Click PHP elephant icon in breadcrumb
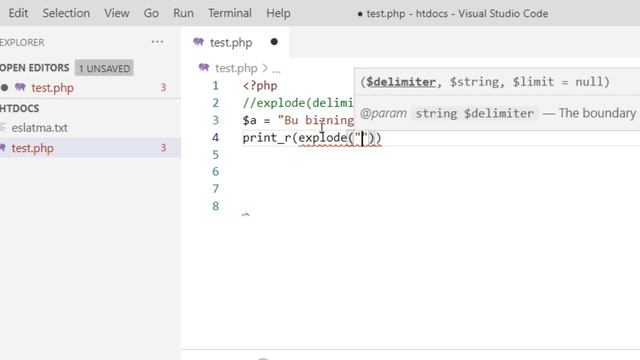This screenshot has width=640, height=360. tap(204, 67)
